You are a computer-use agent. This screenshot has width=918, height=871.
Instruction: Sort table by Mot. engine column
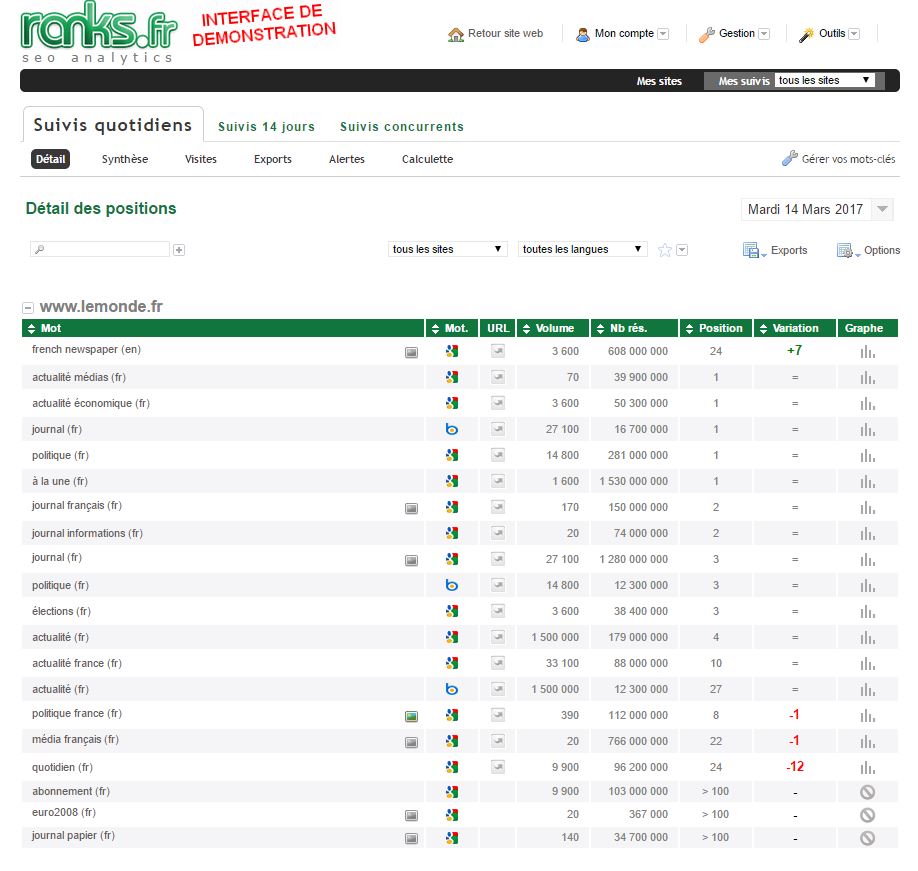coord(451,328)
